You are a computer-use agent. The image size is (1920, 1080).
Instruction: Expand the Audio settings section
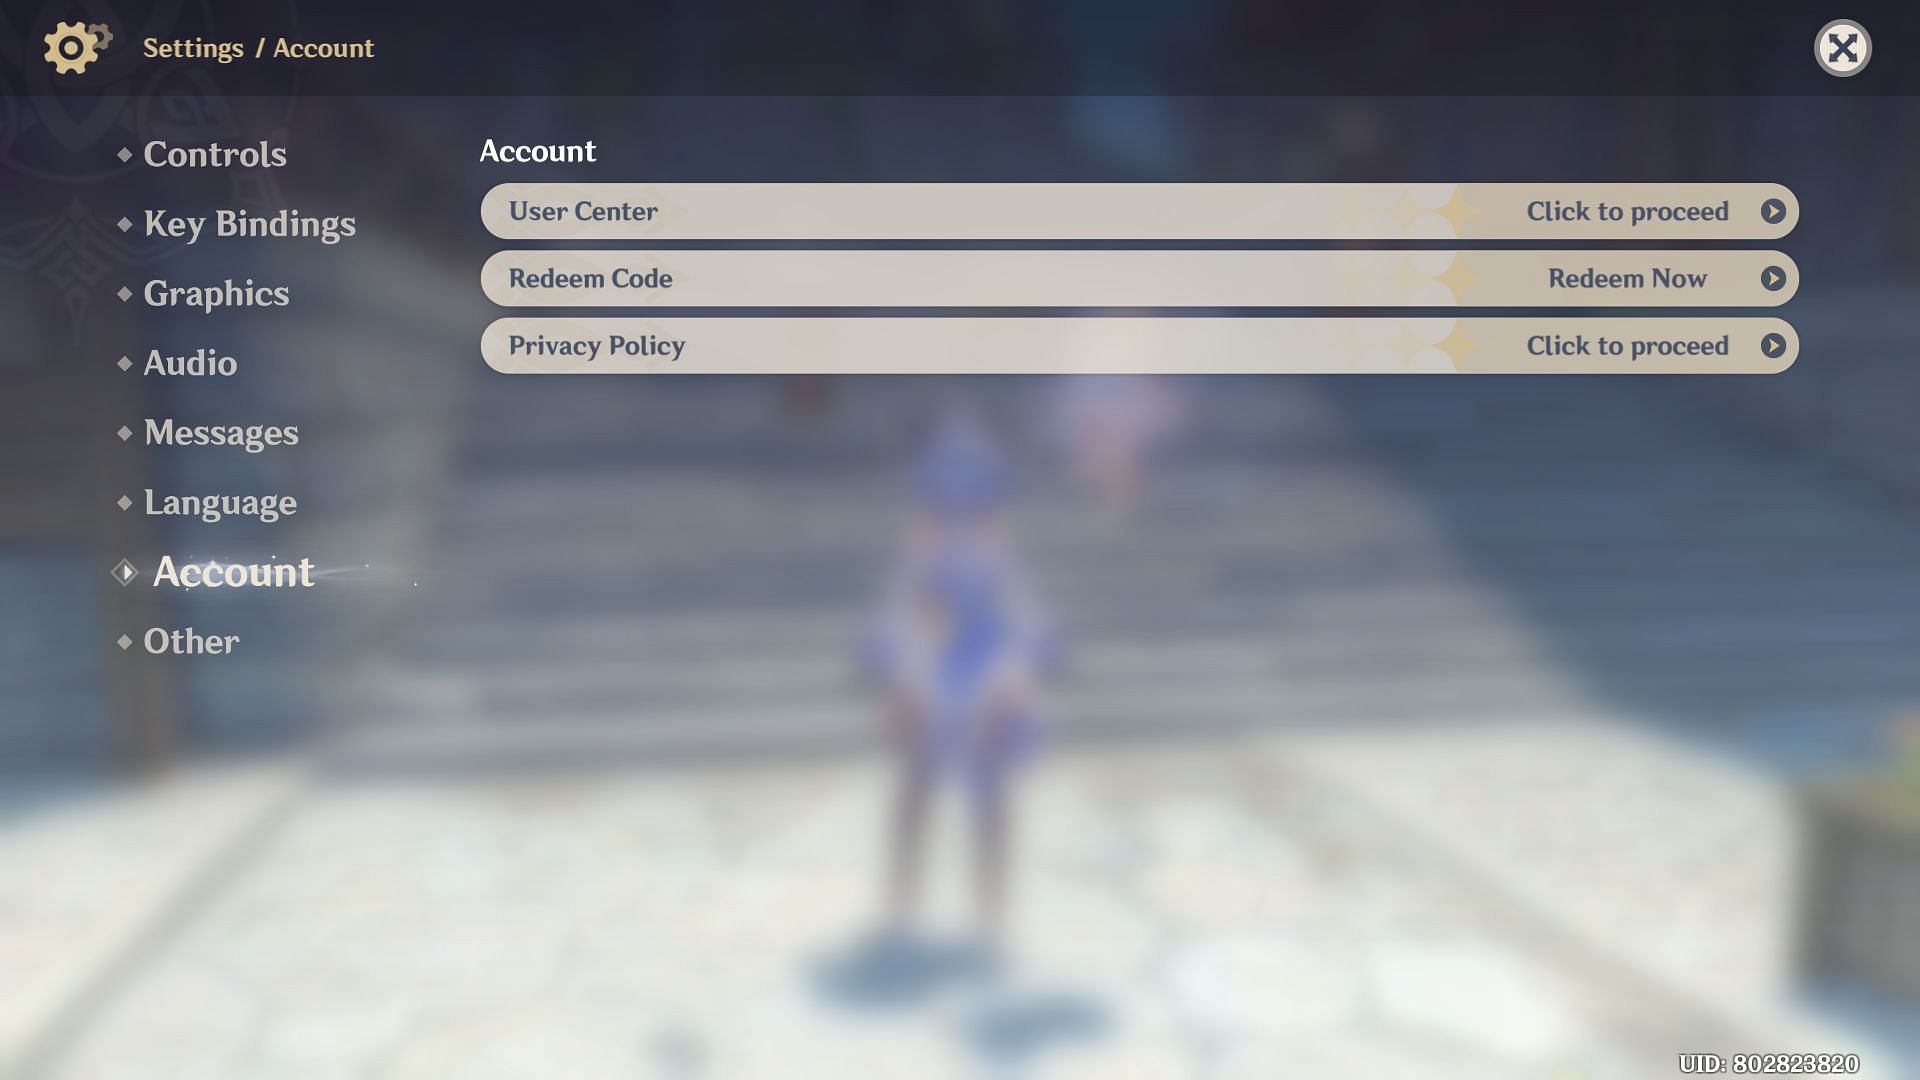(x=190, y=363)
